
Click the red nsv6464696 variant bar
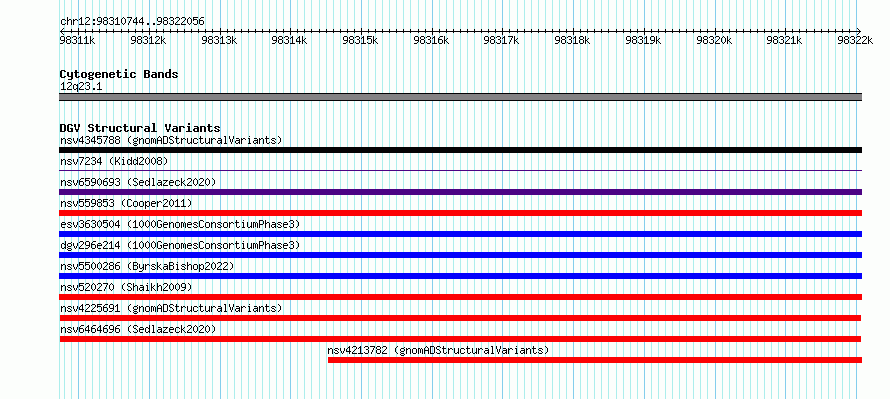[x=460, y=339]
